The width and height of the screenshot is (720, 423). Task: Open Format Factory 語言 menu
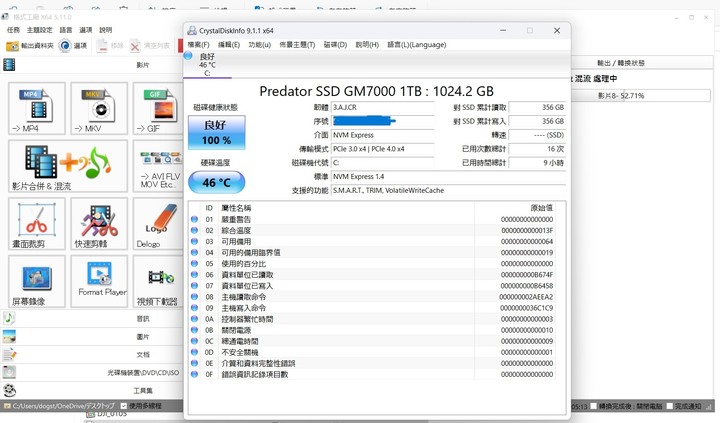point(66,30)
